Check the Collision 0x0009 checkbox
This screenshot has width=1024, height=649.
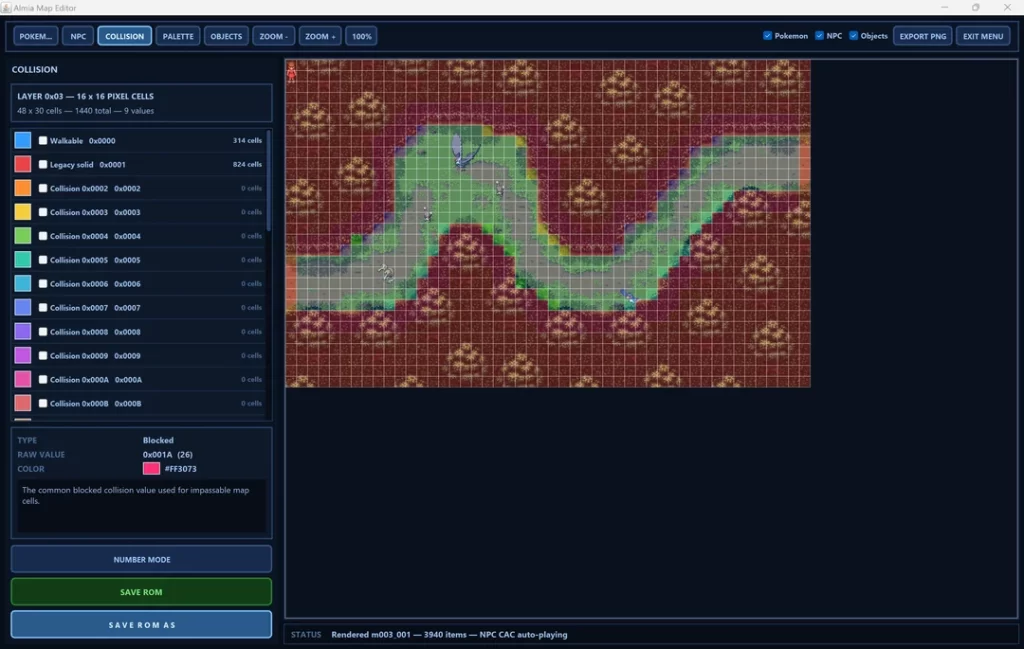click(43, 355)
